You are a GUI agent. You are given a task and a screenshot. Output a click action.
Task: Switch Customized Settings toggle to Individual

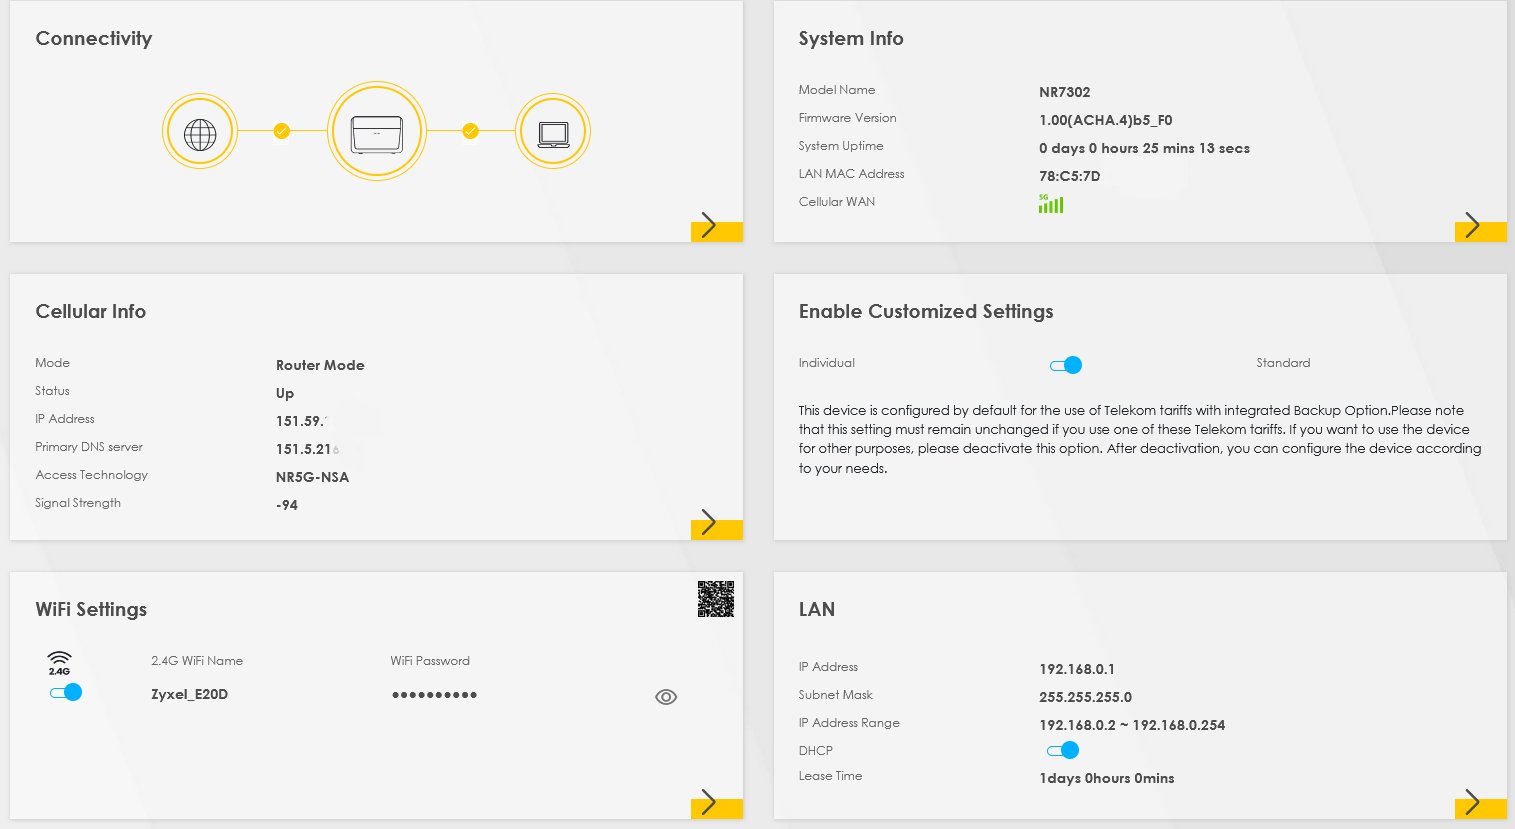(1066, 365)
